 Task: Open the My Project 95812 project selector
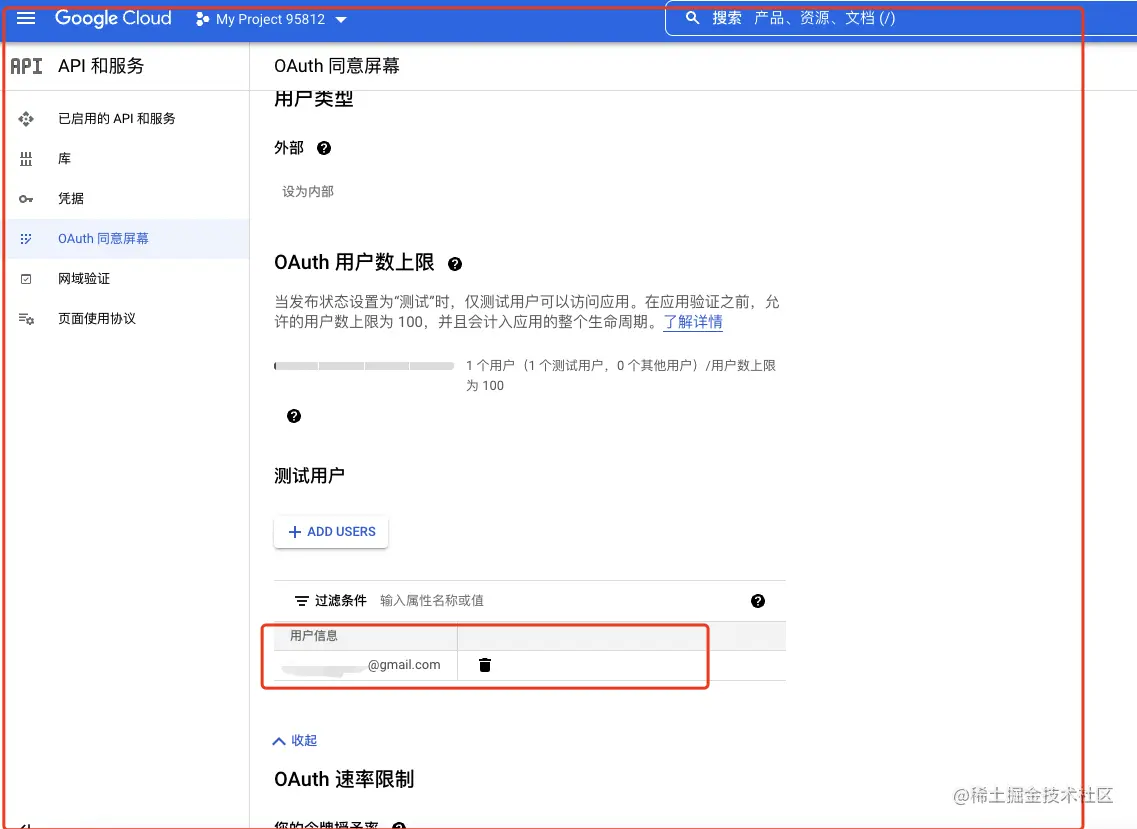coord(271,20)
